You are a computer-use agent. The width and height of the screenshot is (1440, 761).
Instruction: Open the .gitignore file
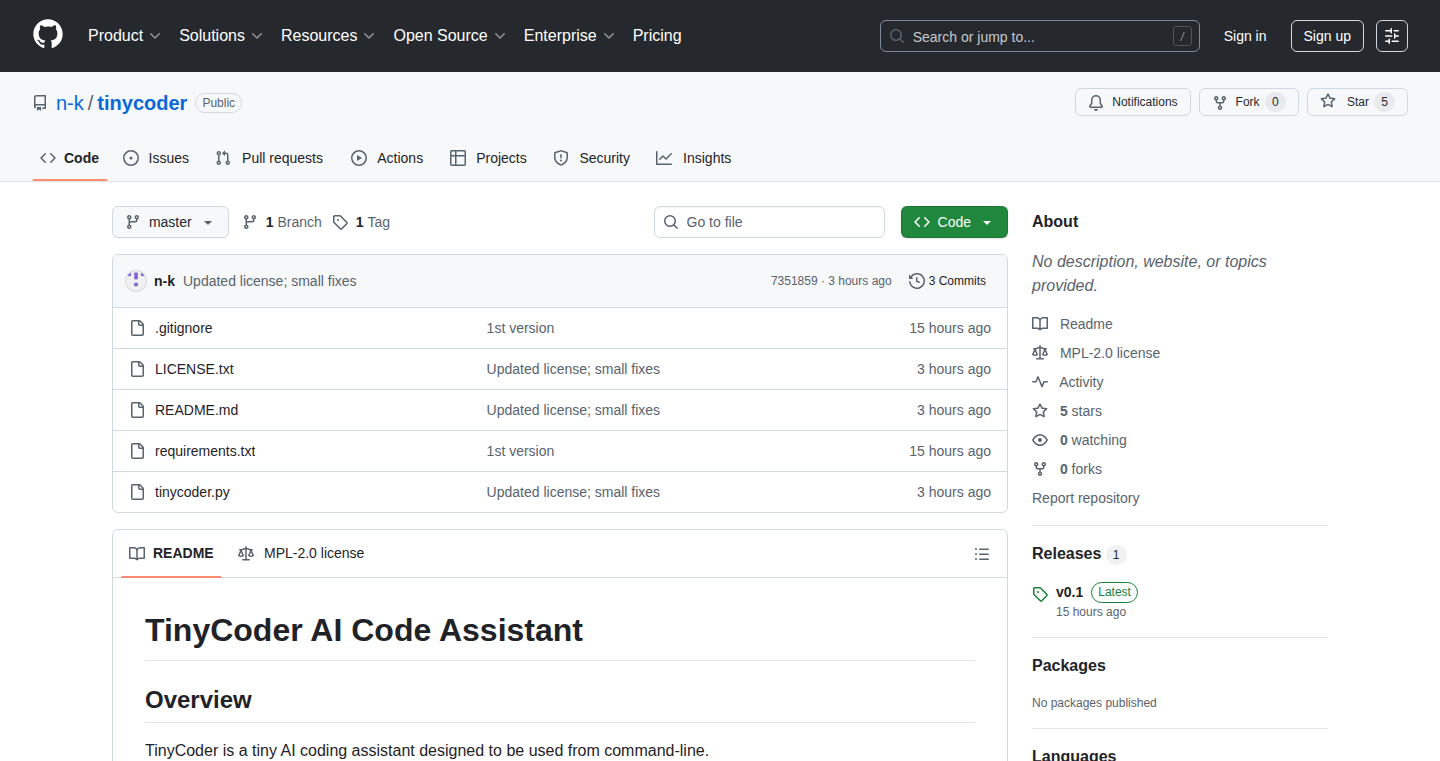click(184, 328)
